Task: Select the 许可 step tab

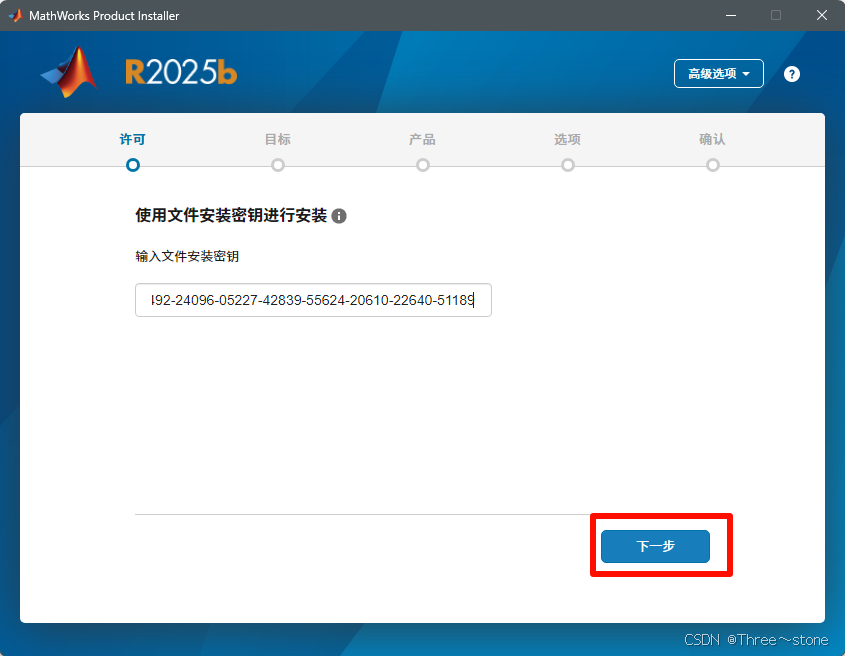Action: (133, 140)
